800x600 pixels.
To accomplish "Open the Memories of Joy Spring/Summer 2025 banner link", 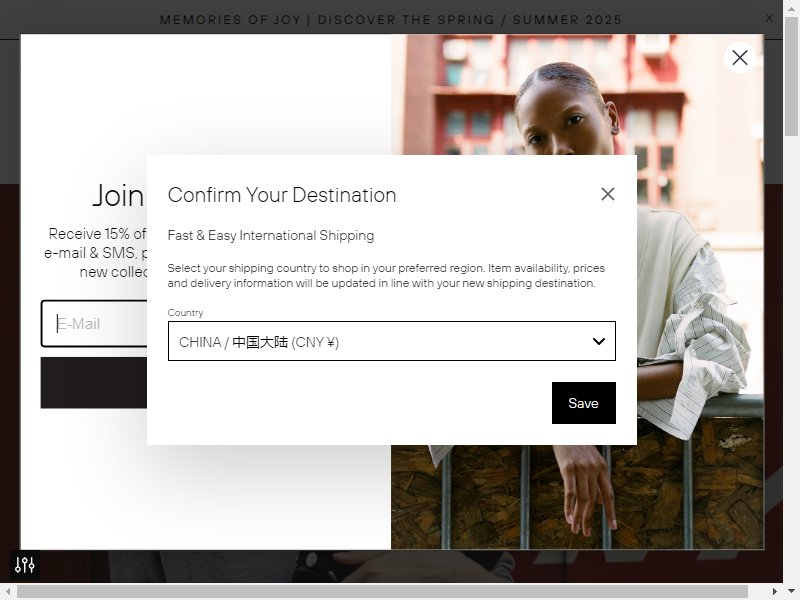I will 391,20.
